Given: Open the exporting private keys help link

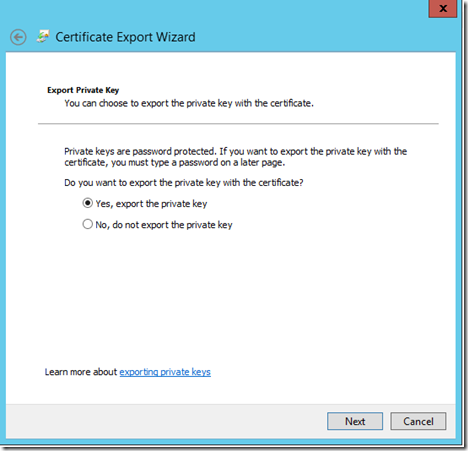Looking at the screenshot, I should pyautogui.click(x=165, y=372).
